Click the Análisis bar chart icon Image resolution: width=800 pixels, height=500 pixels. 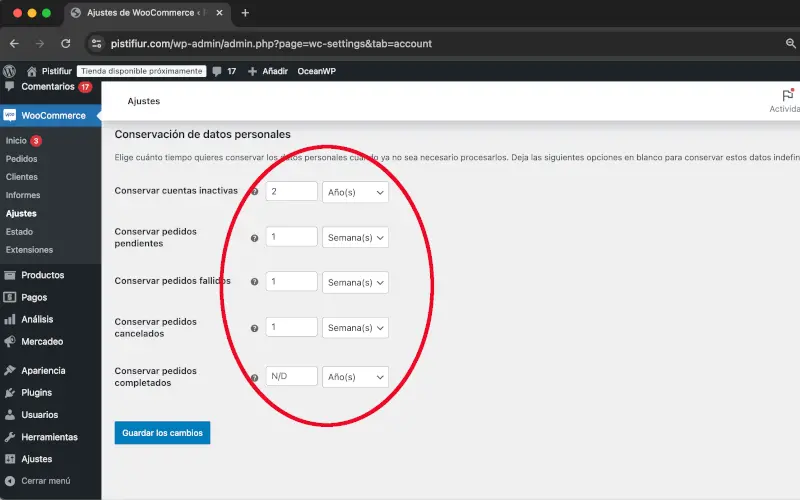[10, 319]
